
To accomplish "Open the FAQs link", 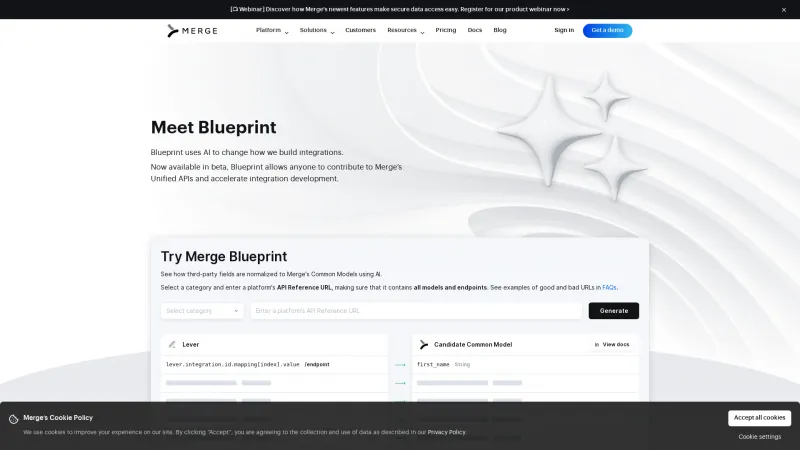I will click(609, 288).
